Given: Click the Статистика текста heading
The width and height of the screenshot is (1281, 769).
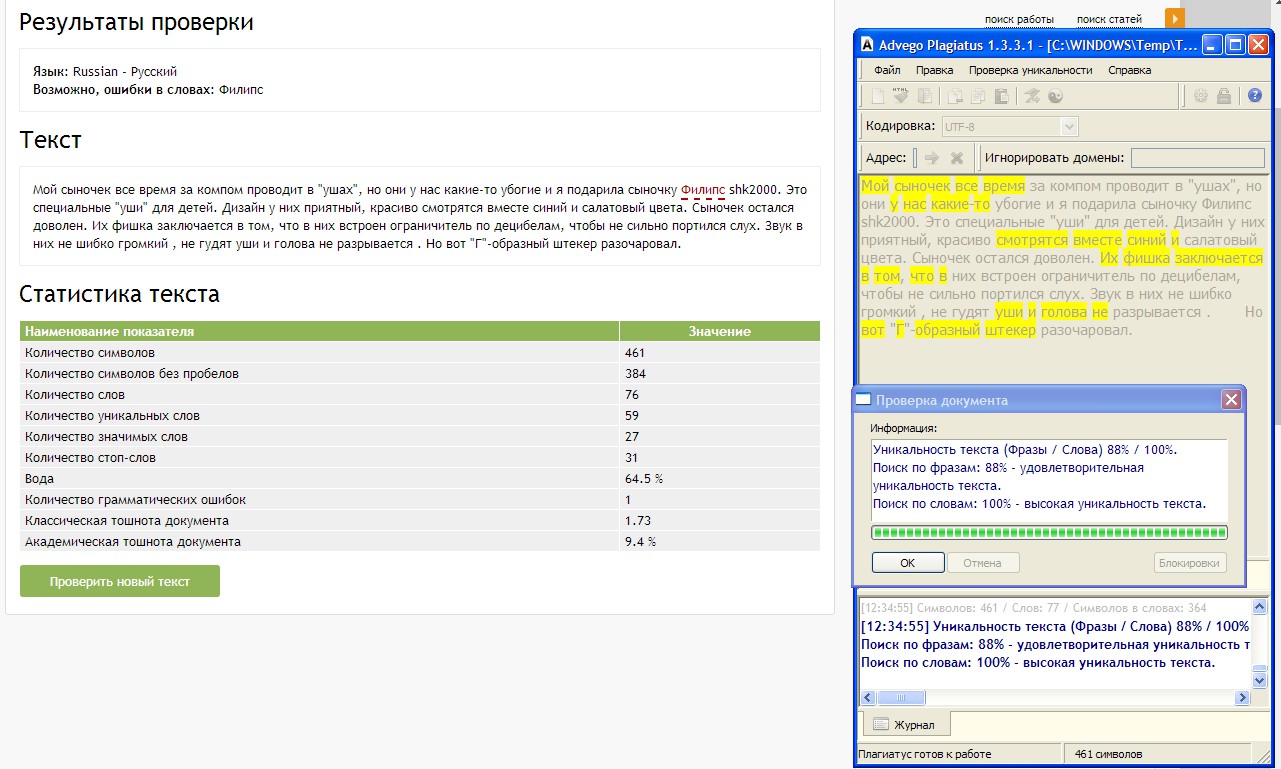Looking at the screenshot, I should 120,294.
